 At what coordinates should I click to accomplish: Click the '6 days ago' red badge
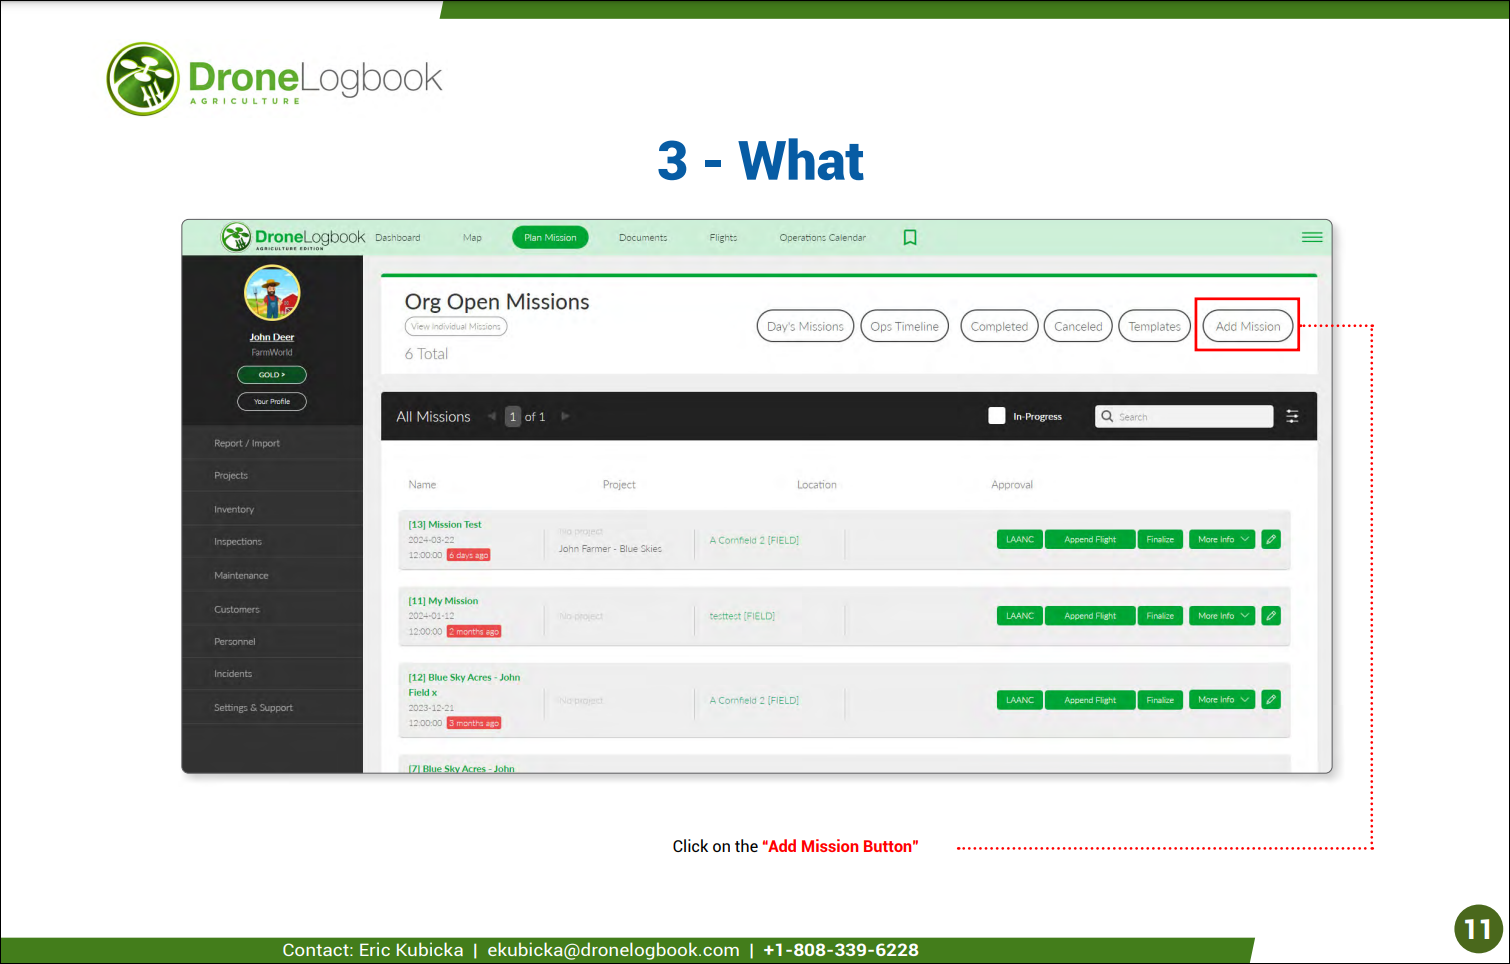468,555
